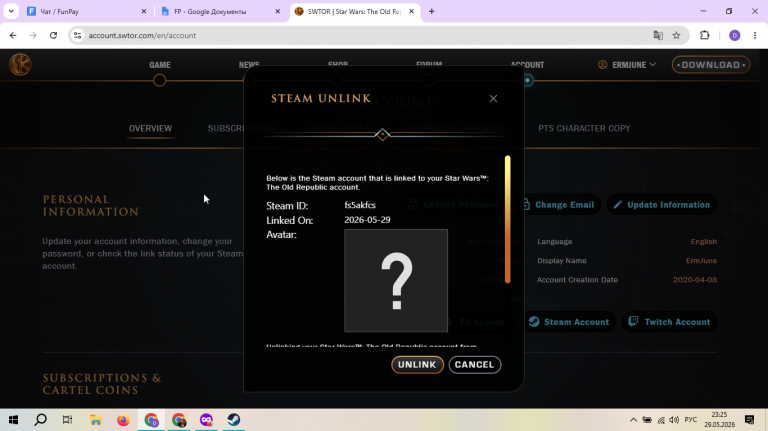
Task: Switch the keyboard language РУС indicator
Action: [x=691, y=420]
